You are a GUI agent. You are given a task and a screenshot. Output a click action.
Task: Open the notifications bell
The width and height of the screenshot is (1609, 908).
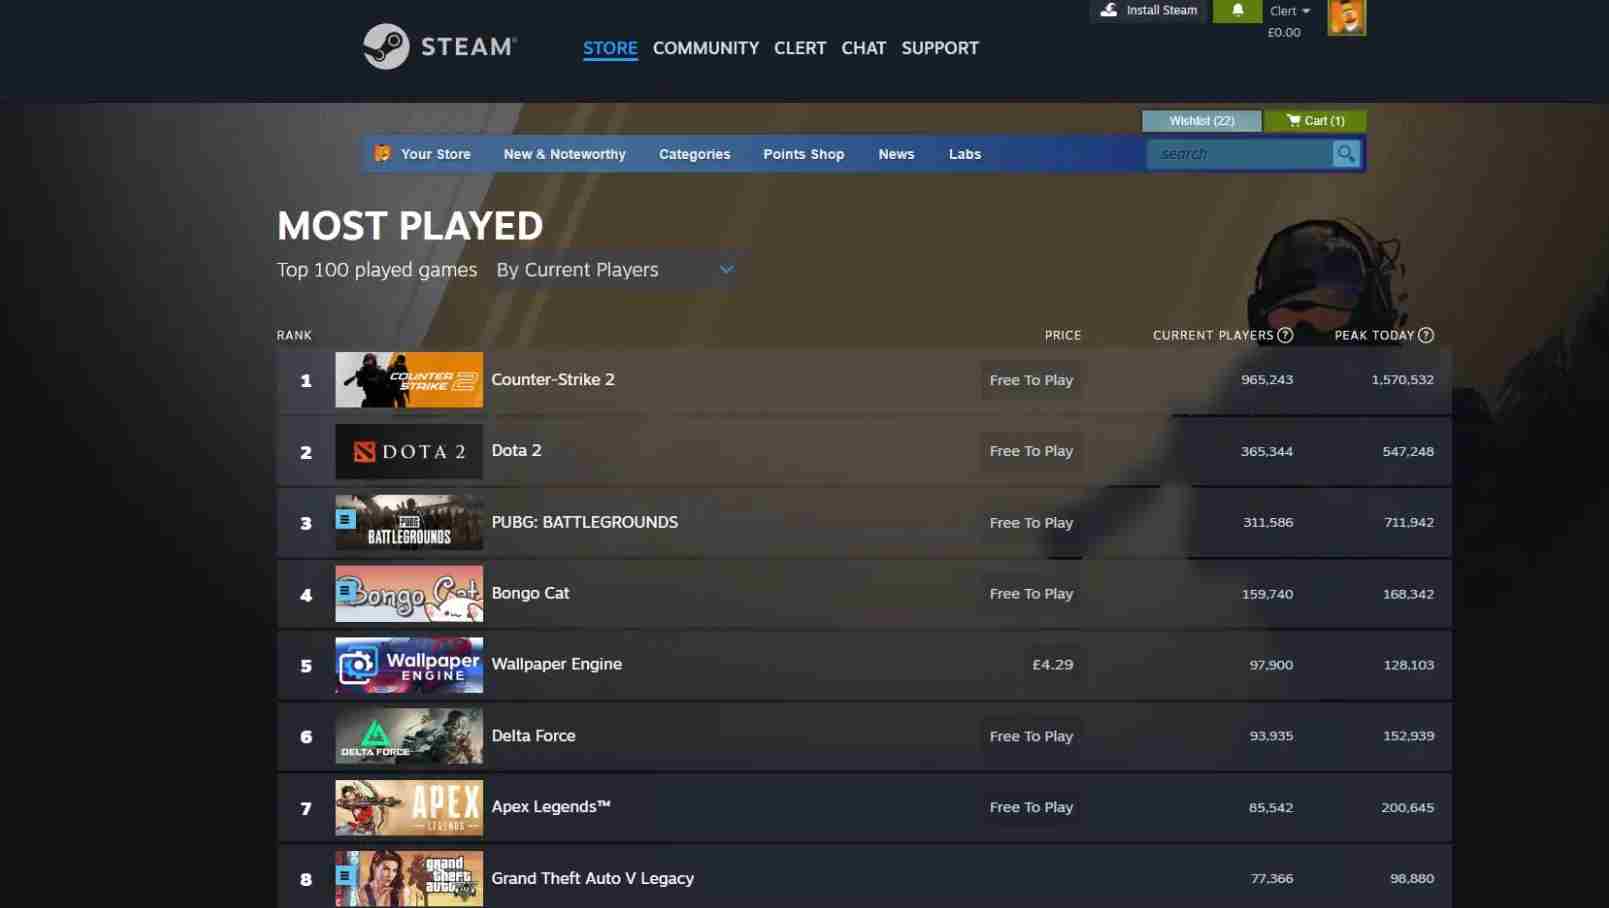coord(1237,10)
